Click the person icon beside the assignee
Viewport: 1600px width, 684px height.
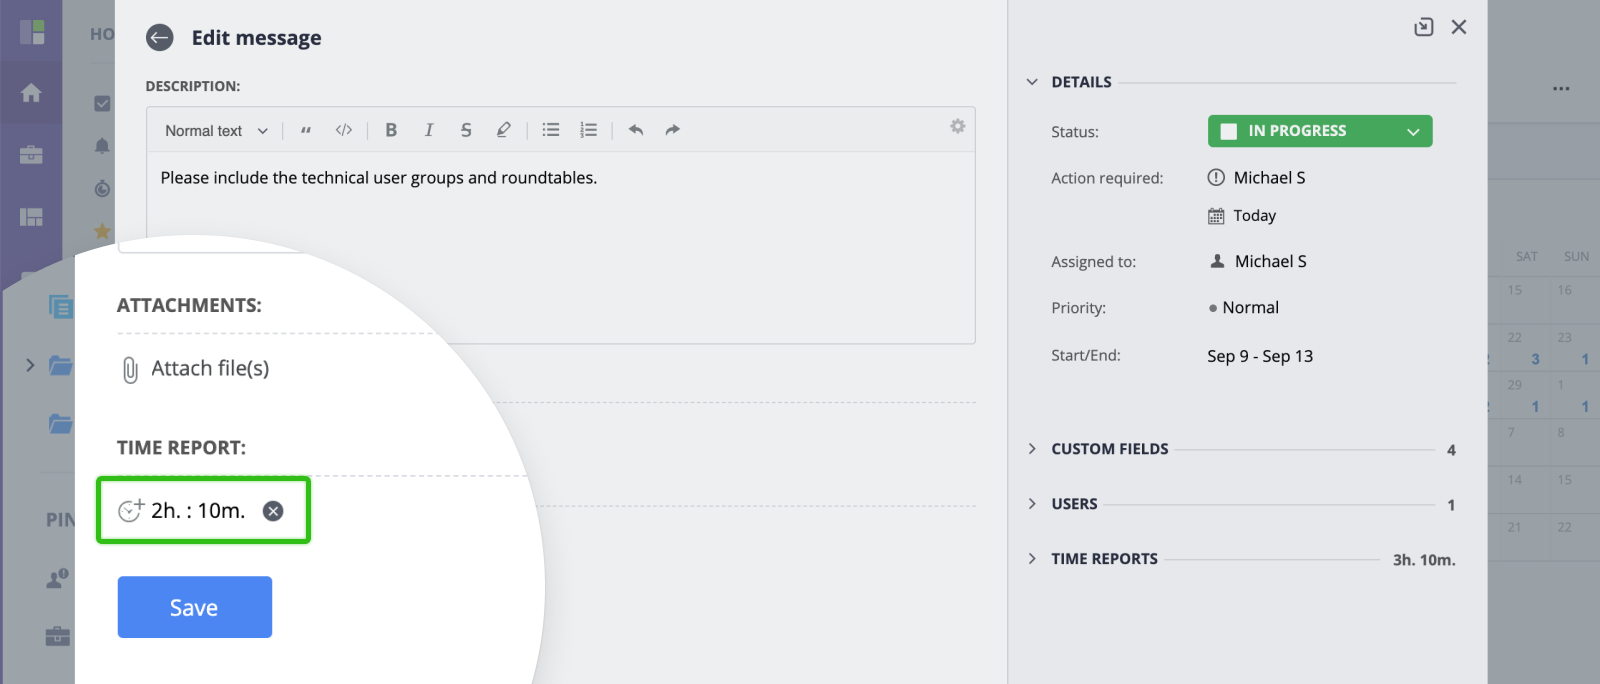point(1217,261)
